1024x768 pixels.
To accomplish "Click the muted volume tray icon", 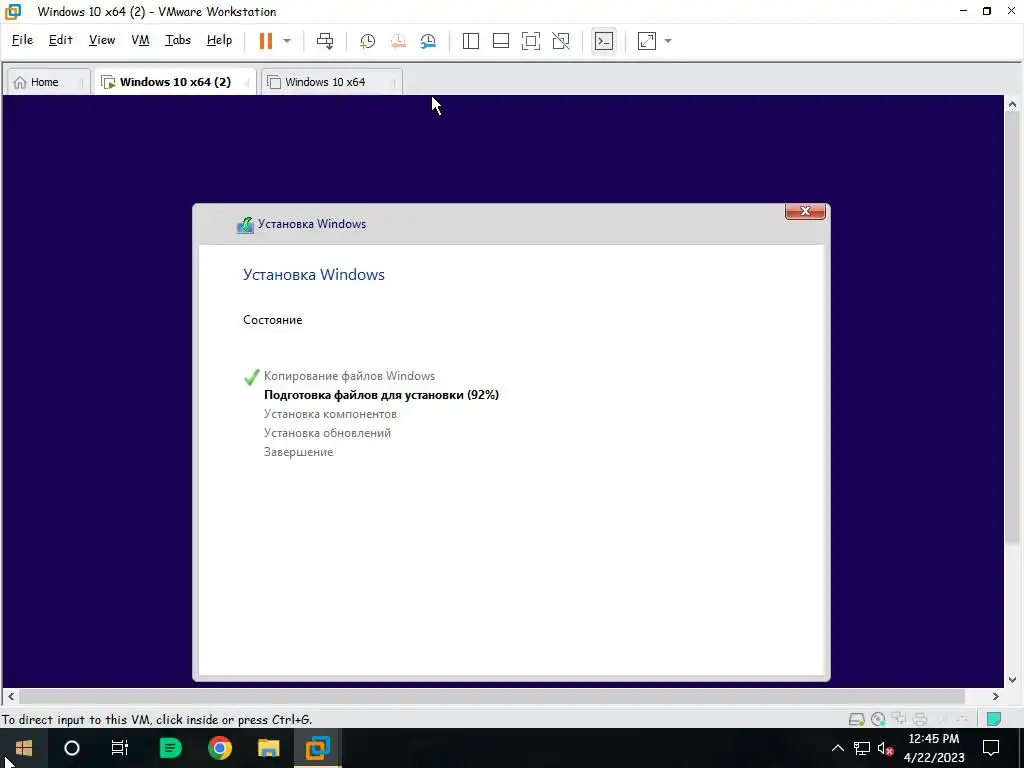I will pos(885,748).
